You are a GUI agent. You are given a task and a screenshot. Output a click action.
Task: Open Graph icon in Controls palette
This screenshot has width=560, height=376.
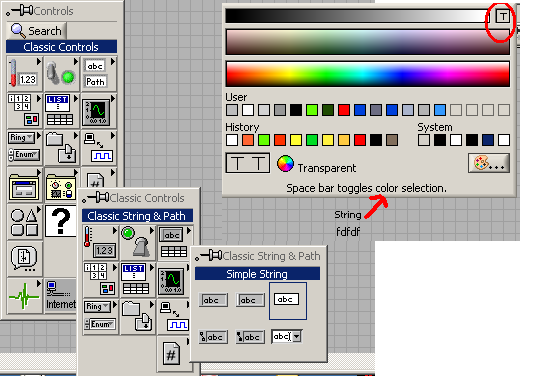pyautogui.click(x=99, y=111)
